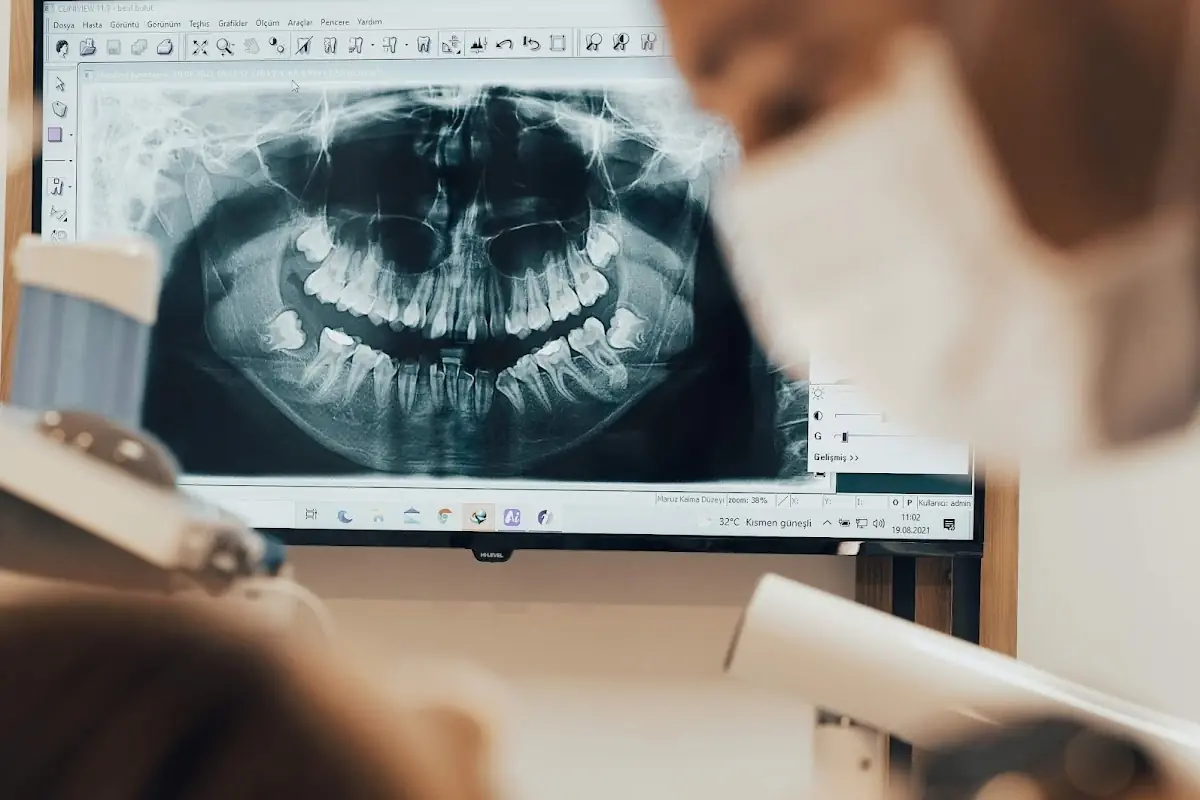1200x800 pixels.
Task: Open the notification center icon
Action: tap(950, 524)
